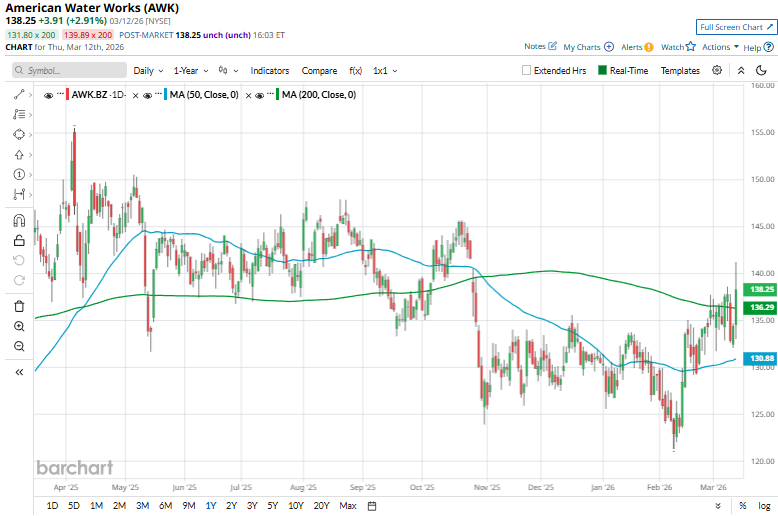Remove the MA (50, Close, 0) indicator
778x516 pixels.
pos(248,95)
